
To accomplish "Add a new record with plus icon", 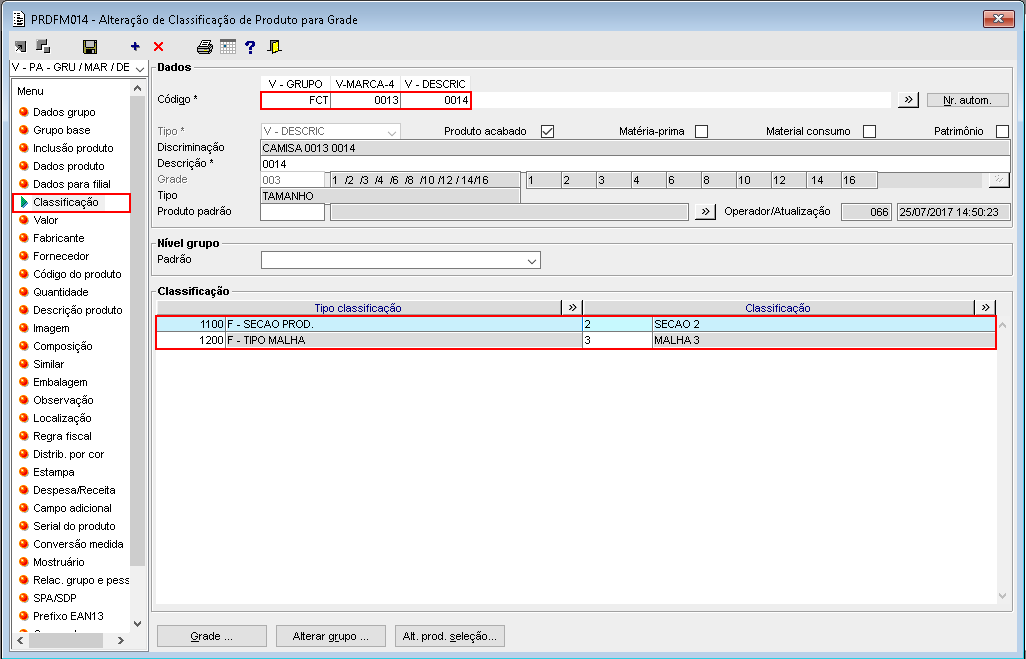I will (x=135, y=46).
